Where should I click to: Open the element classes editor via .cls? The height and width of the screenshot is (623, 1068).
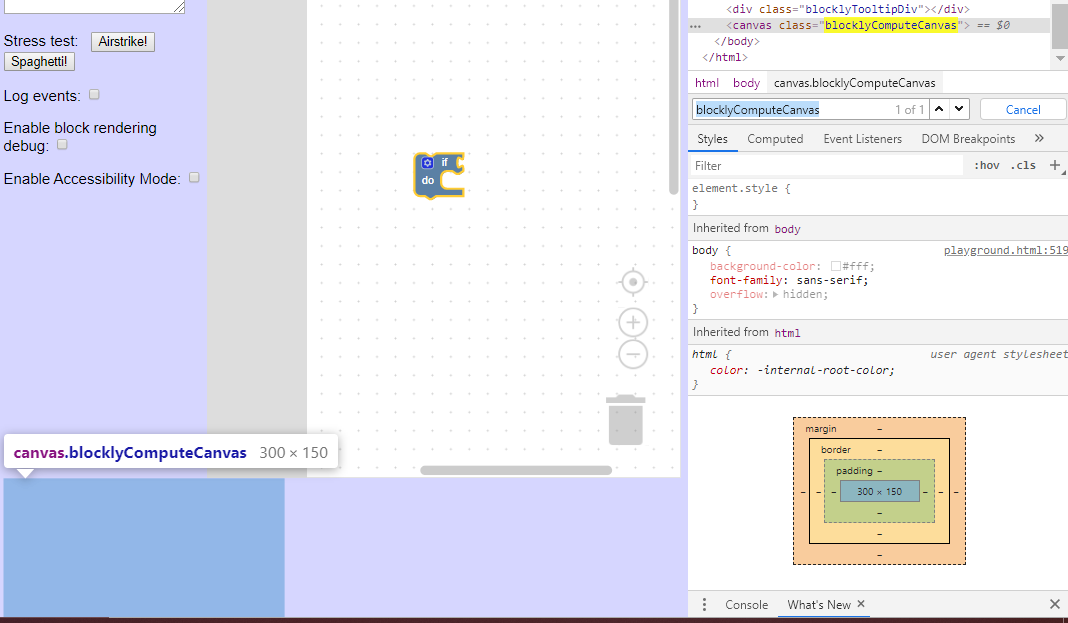[1022, 165]
